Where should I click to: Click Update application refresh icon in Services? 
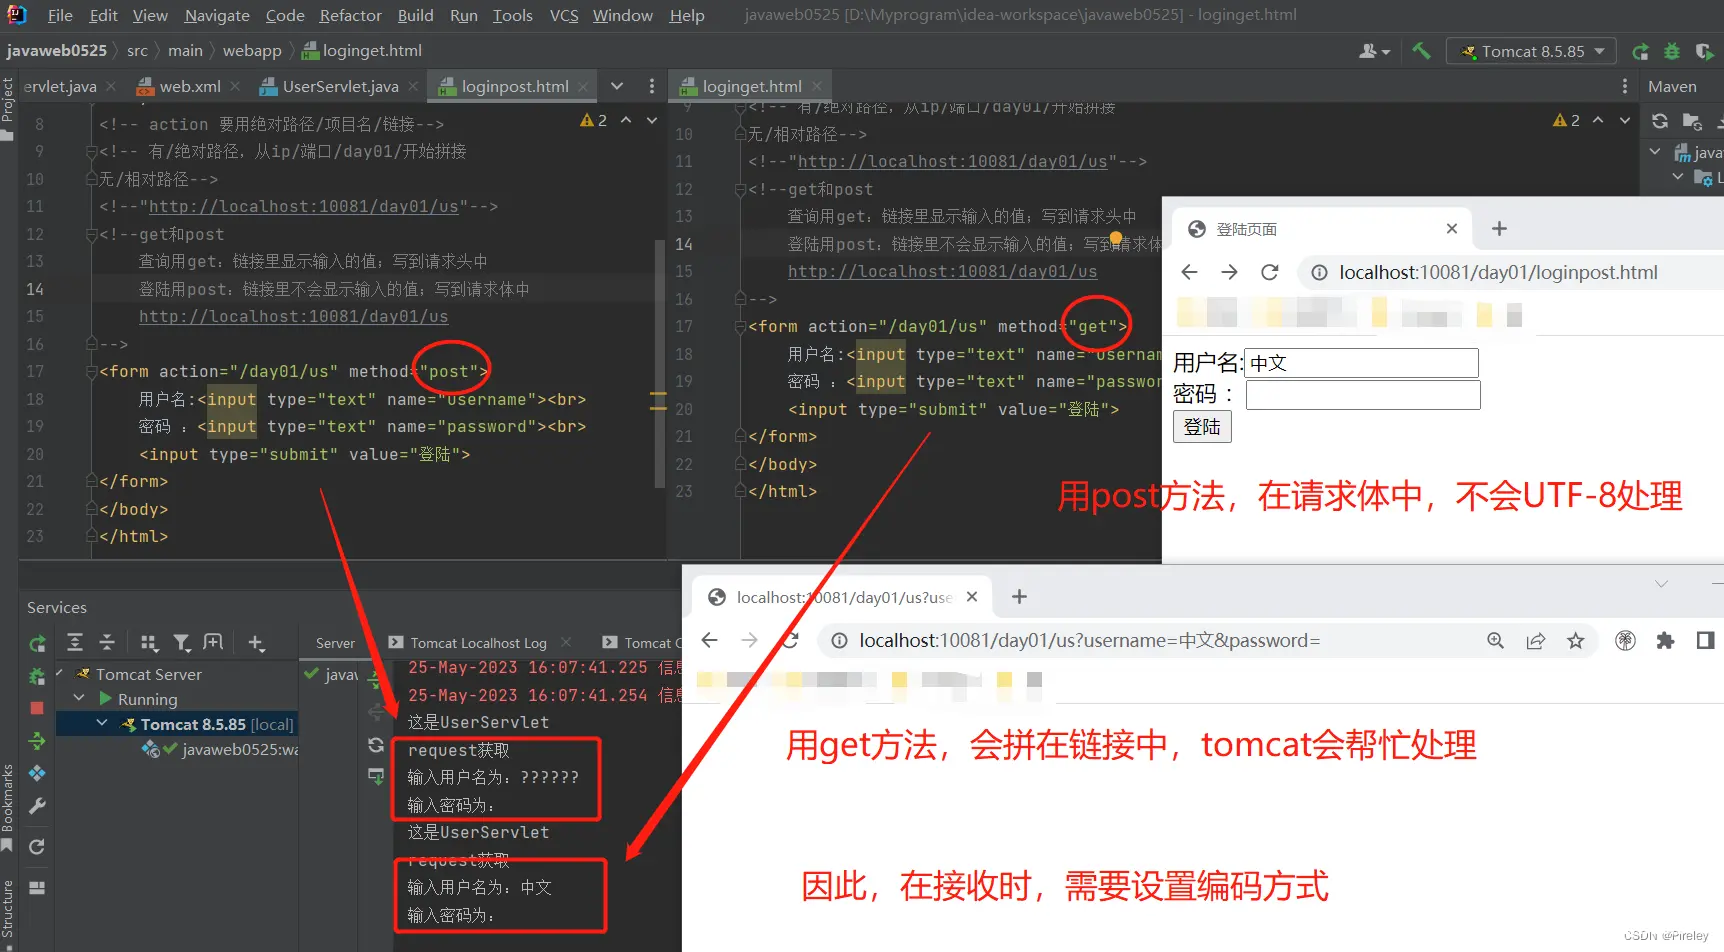point(37,847)
